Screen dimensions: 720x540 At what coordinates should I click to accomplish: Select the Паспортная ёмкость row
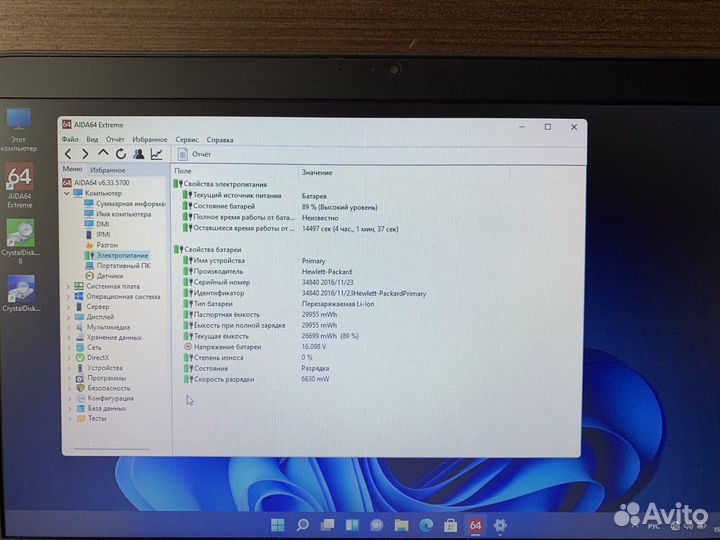[260, 315]
